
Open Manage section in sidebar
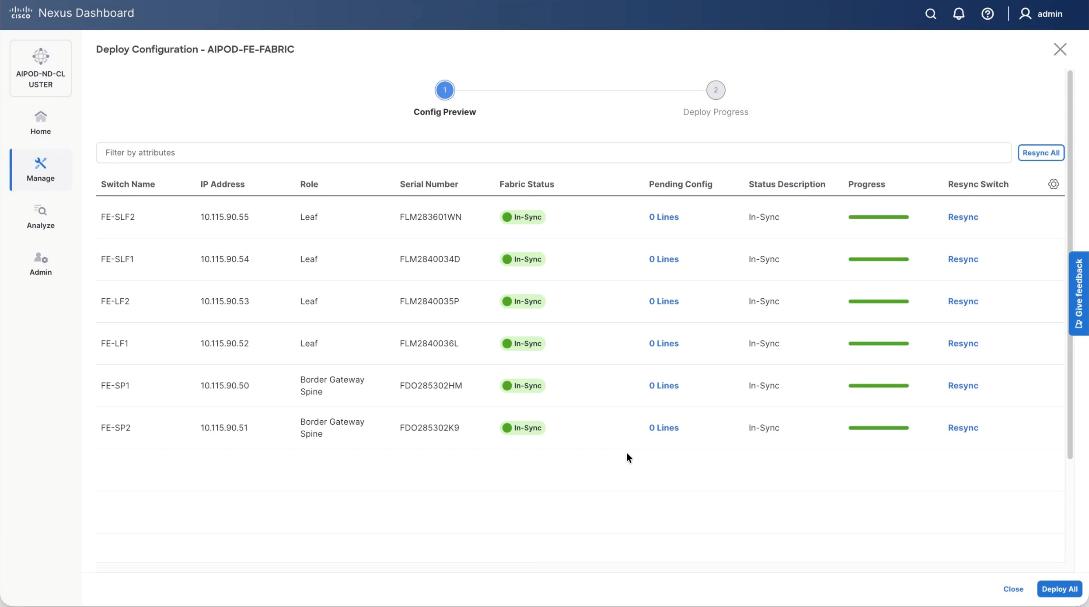(40, 169)
